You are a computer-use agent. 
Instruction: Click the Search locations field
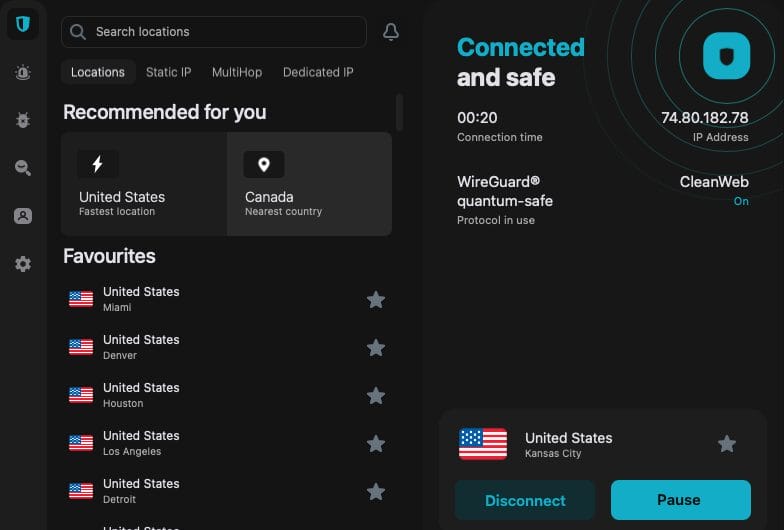[x=214, y=32]
